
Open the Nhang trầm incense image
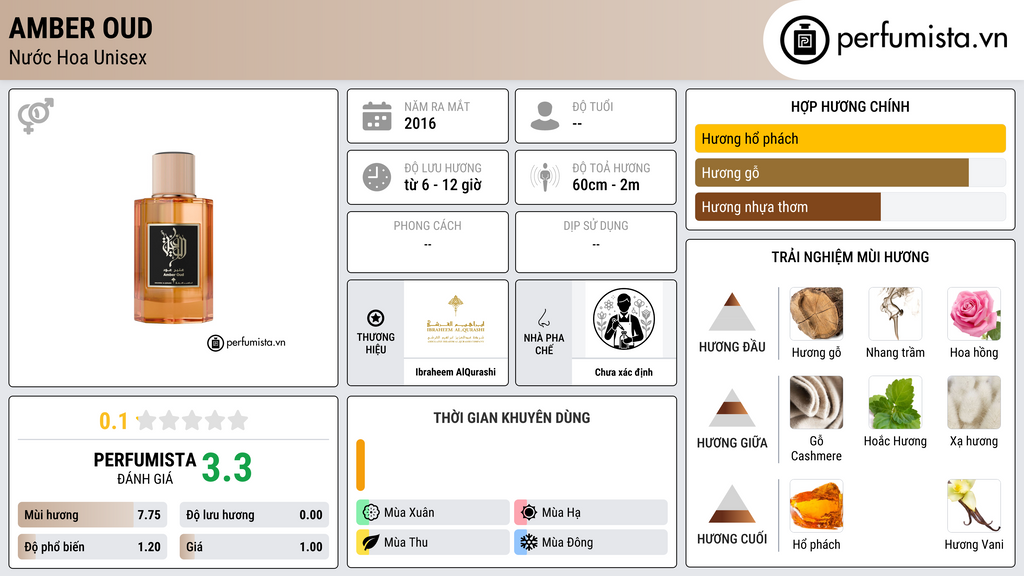pyautogui.click(x=895, y=313)
